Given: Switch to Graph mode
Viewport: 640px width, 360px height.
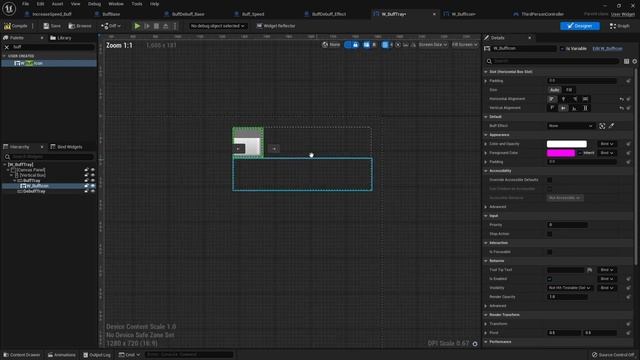Looking at the screenshot, I should [620, 26].
